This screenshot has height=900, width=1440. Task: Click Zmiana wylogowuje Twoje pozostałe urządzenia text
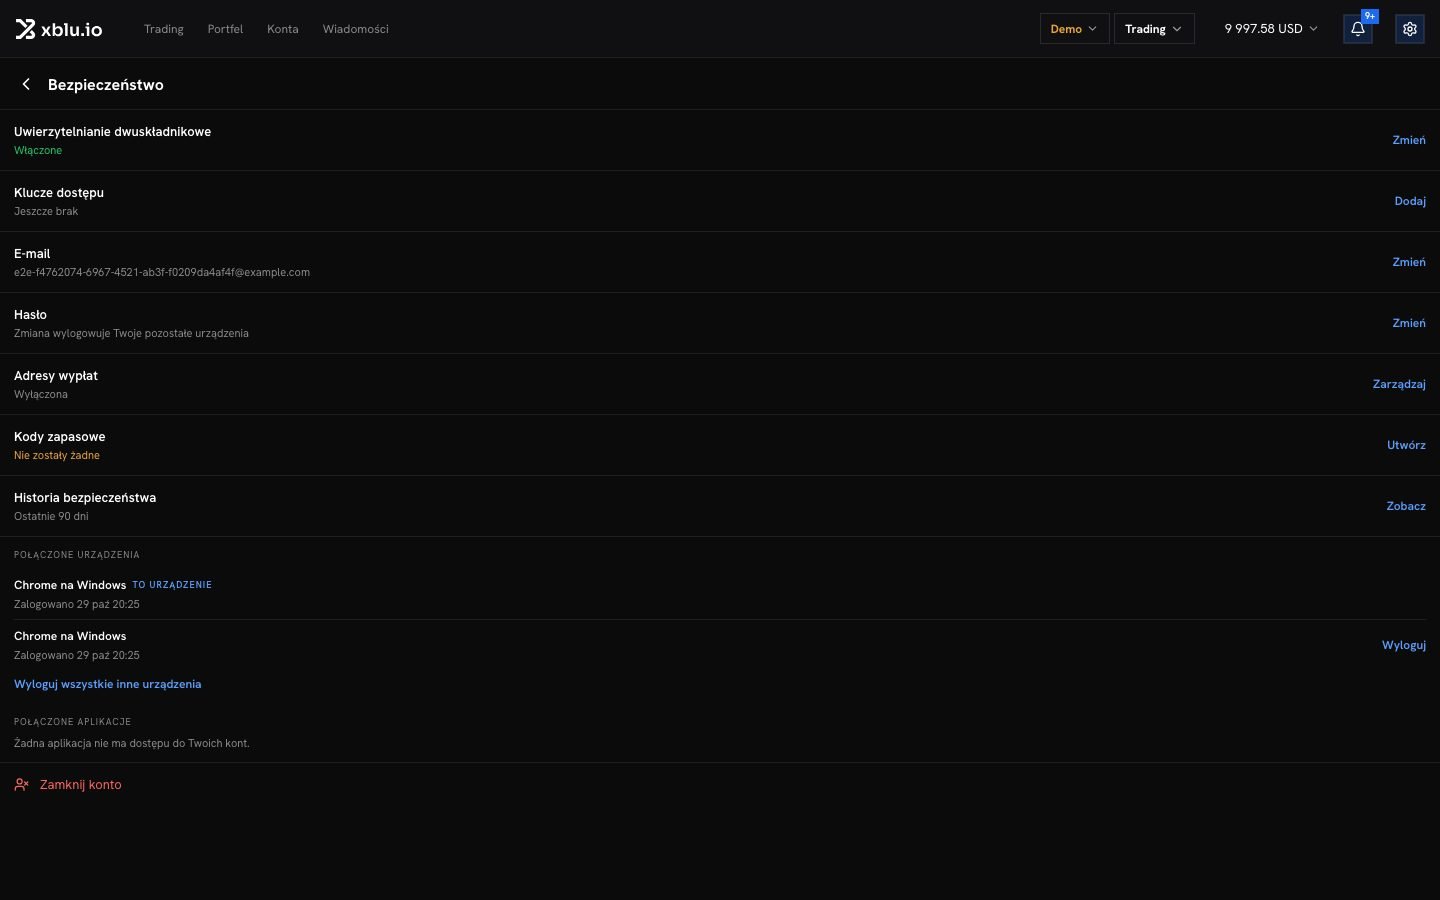131,333
